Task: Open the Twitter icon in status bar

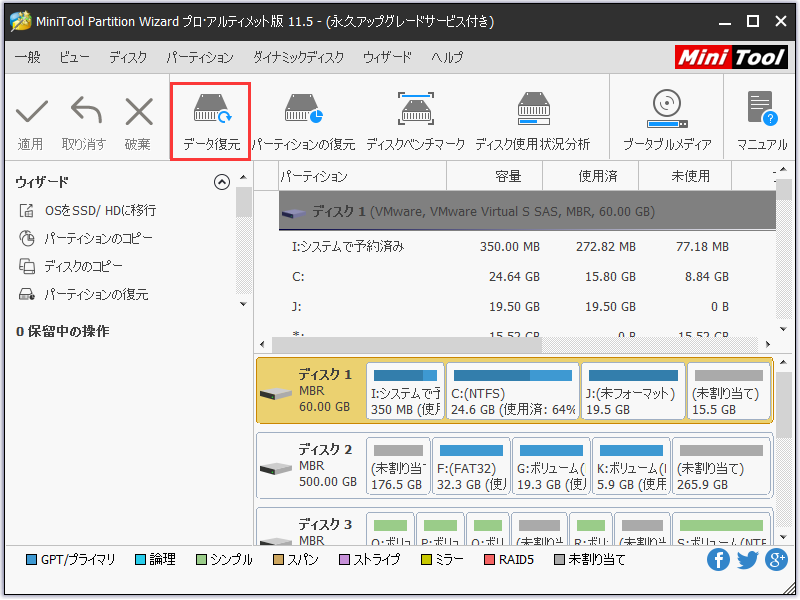Action: tap(747, 560)
